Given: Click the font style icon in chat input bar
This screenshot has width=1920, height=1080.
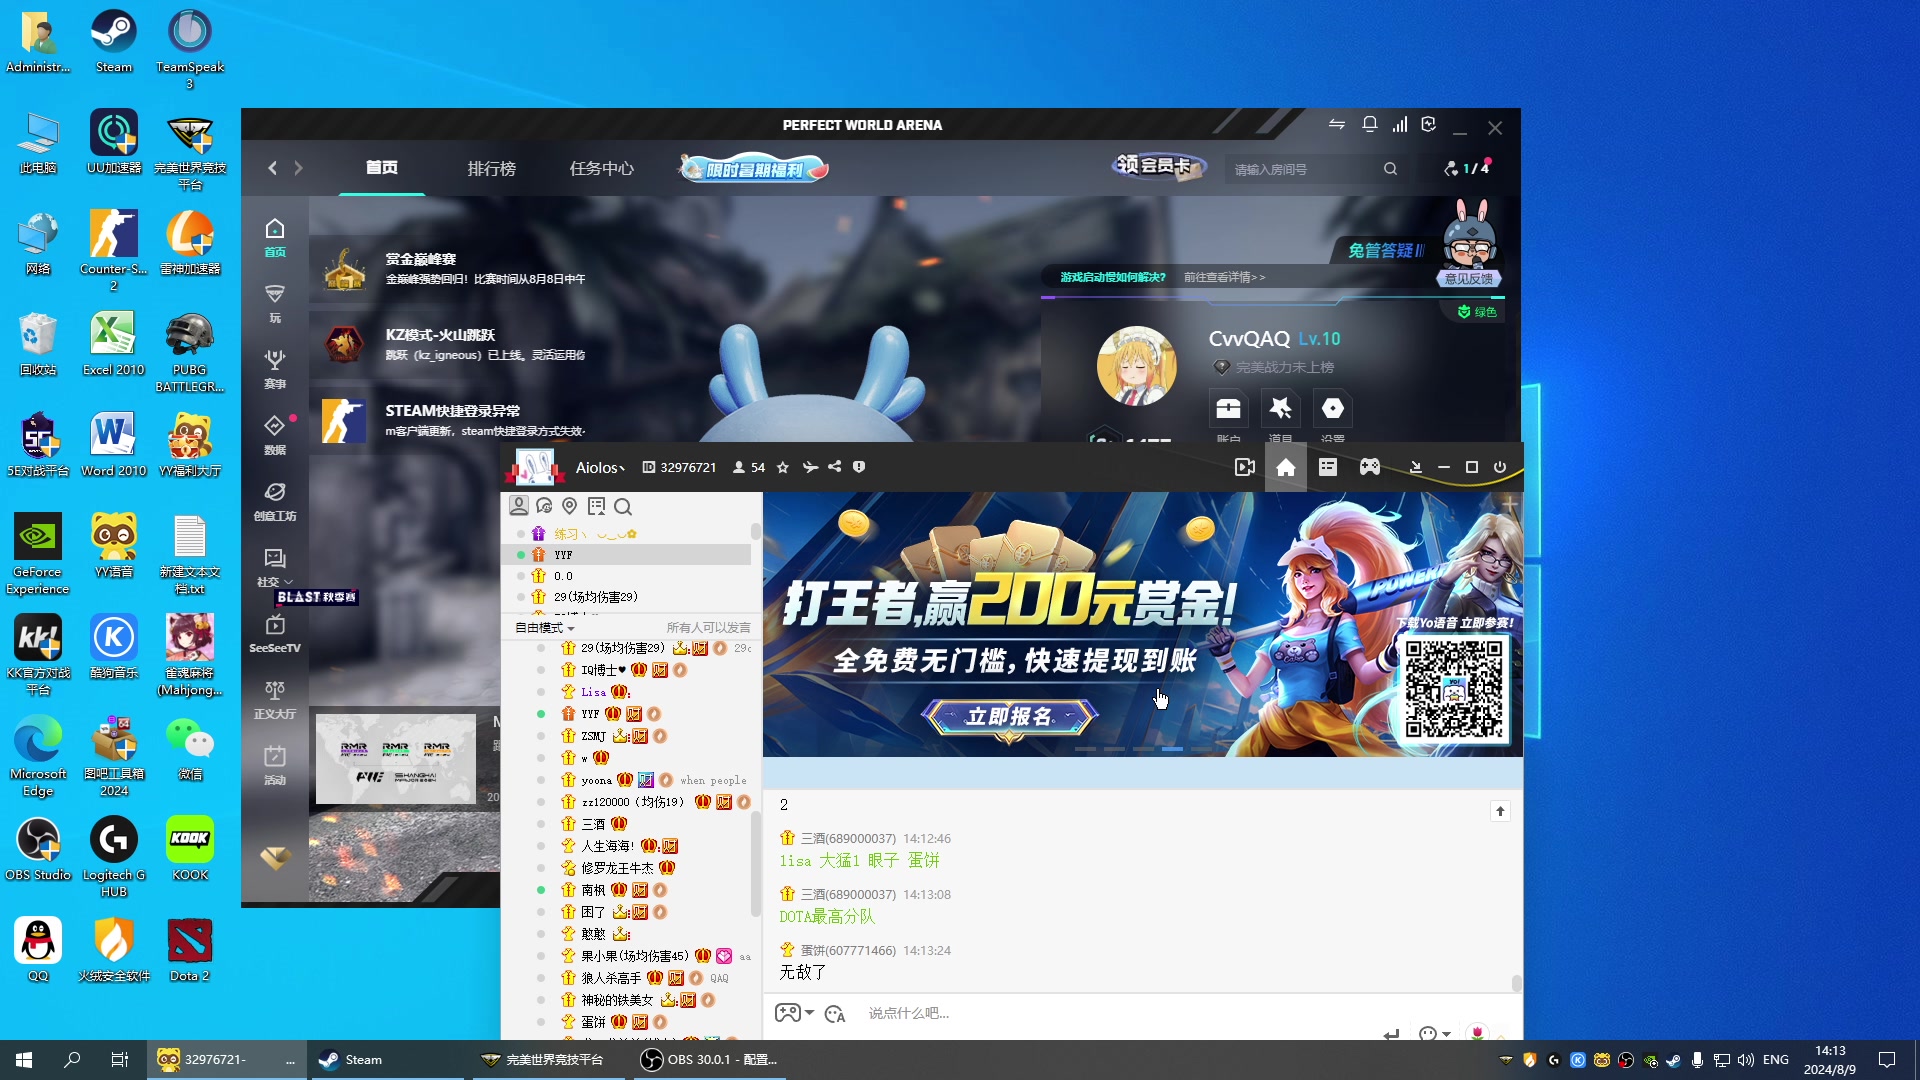Looking at the screenshot, I should coord(835,1014).
